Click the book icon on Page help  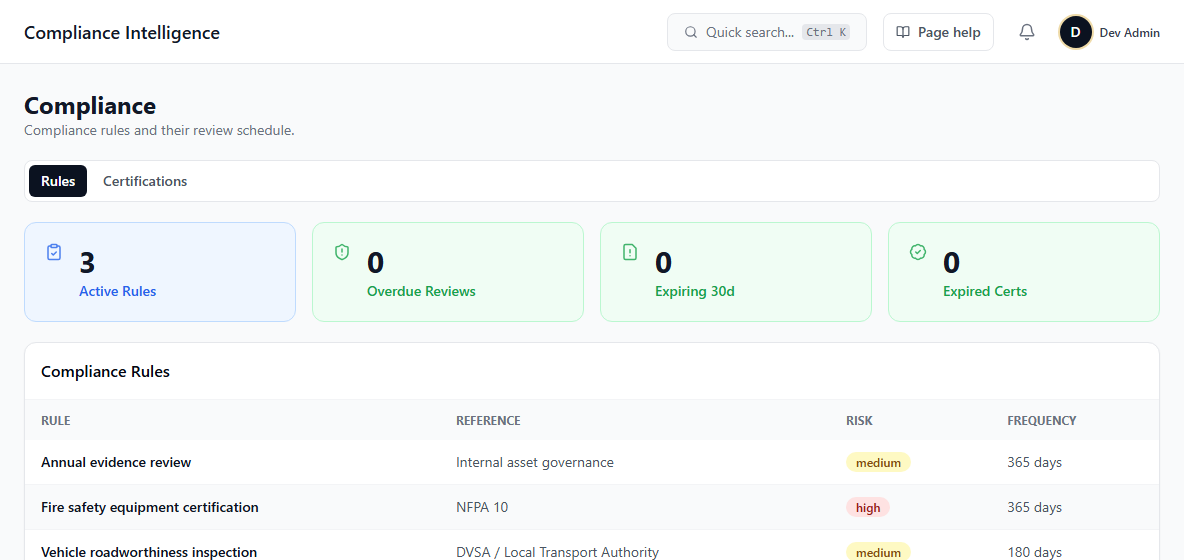[902, 32]
